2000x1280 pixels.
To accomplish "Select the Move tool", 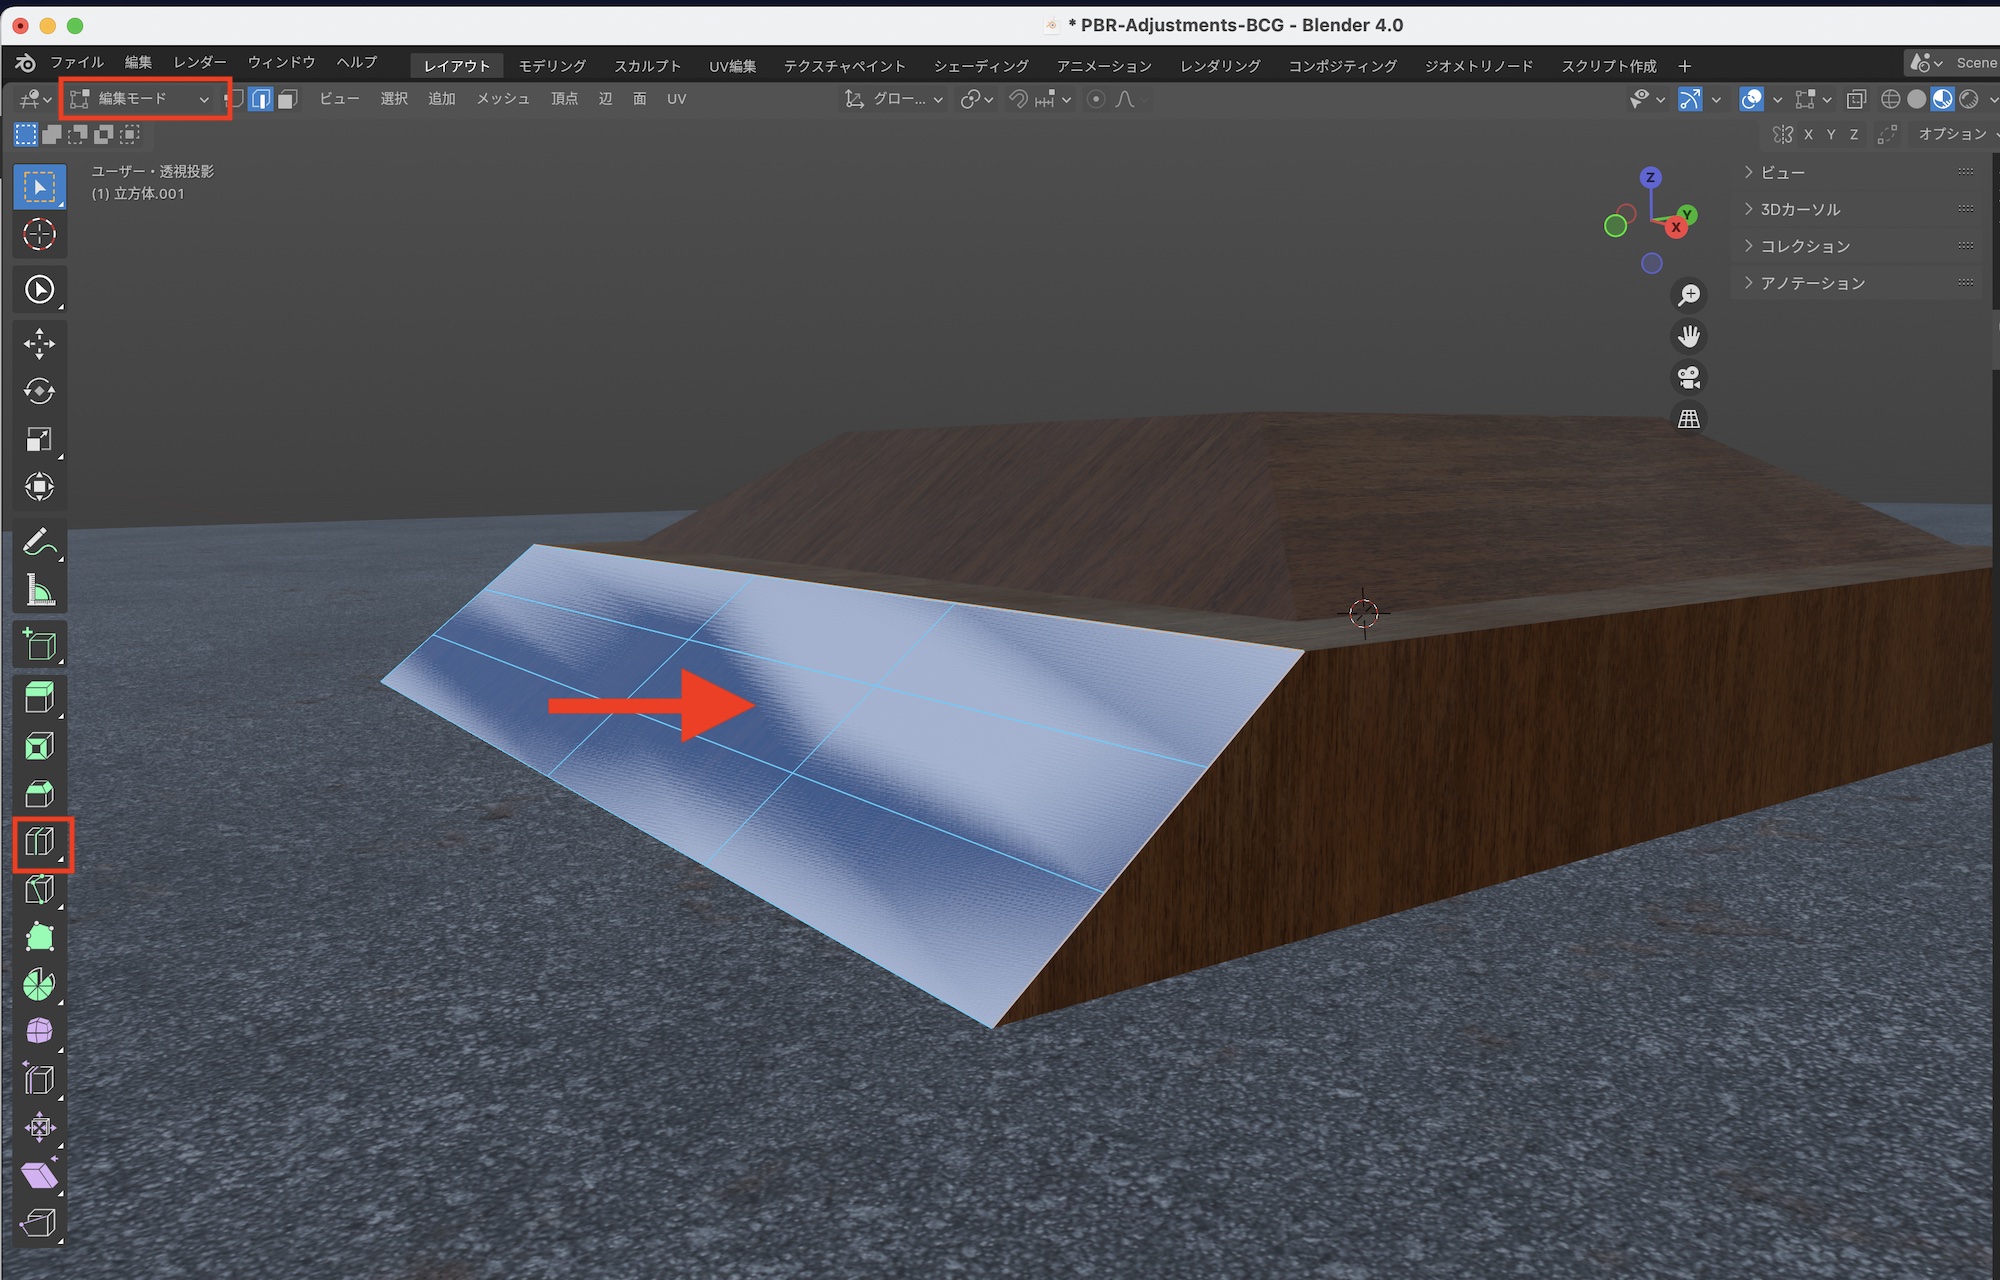I will click(x=39, y=343).
